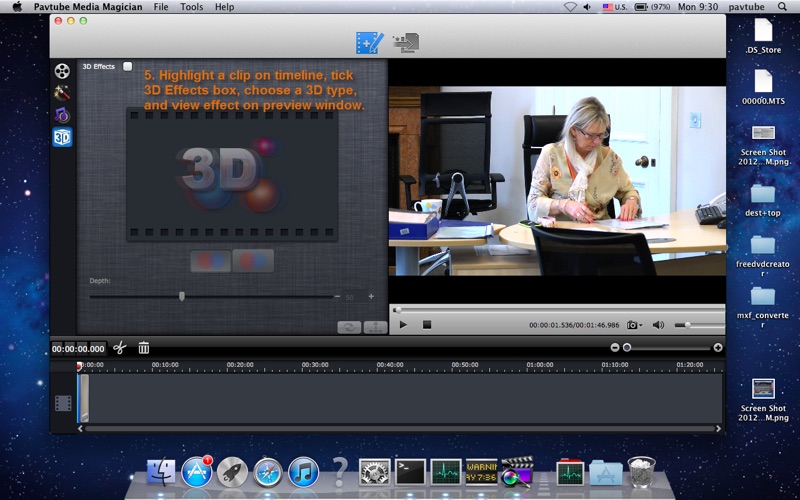Stop the preview playback
The image size is (800, 500).
pos(427,324)
